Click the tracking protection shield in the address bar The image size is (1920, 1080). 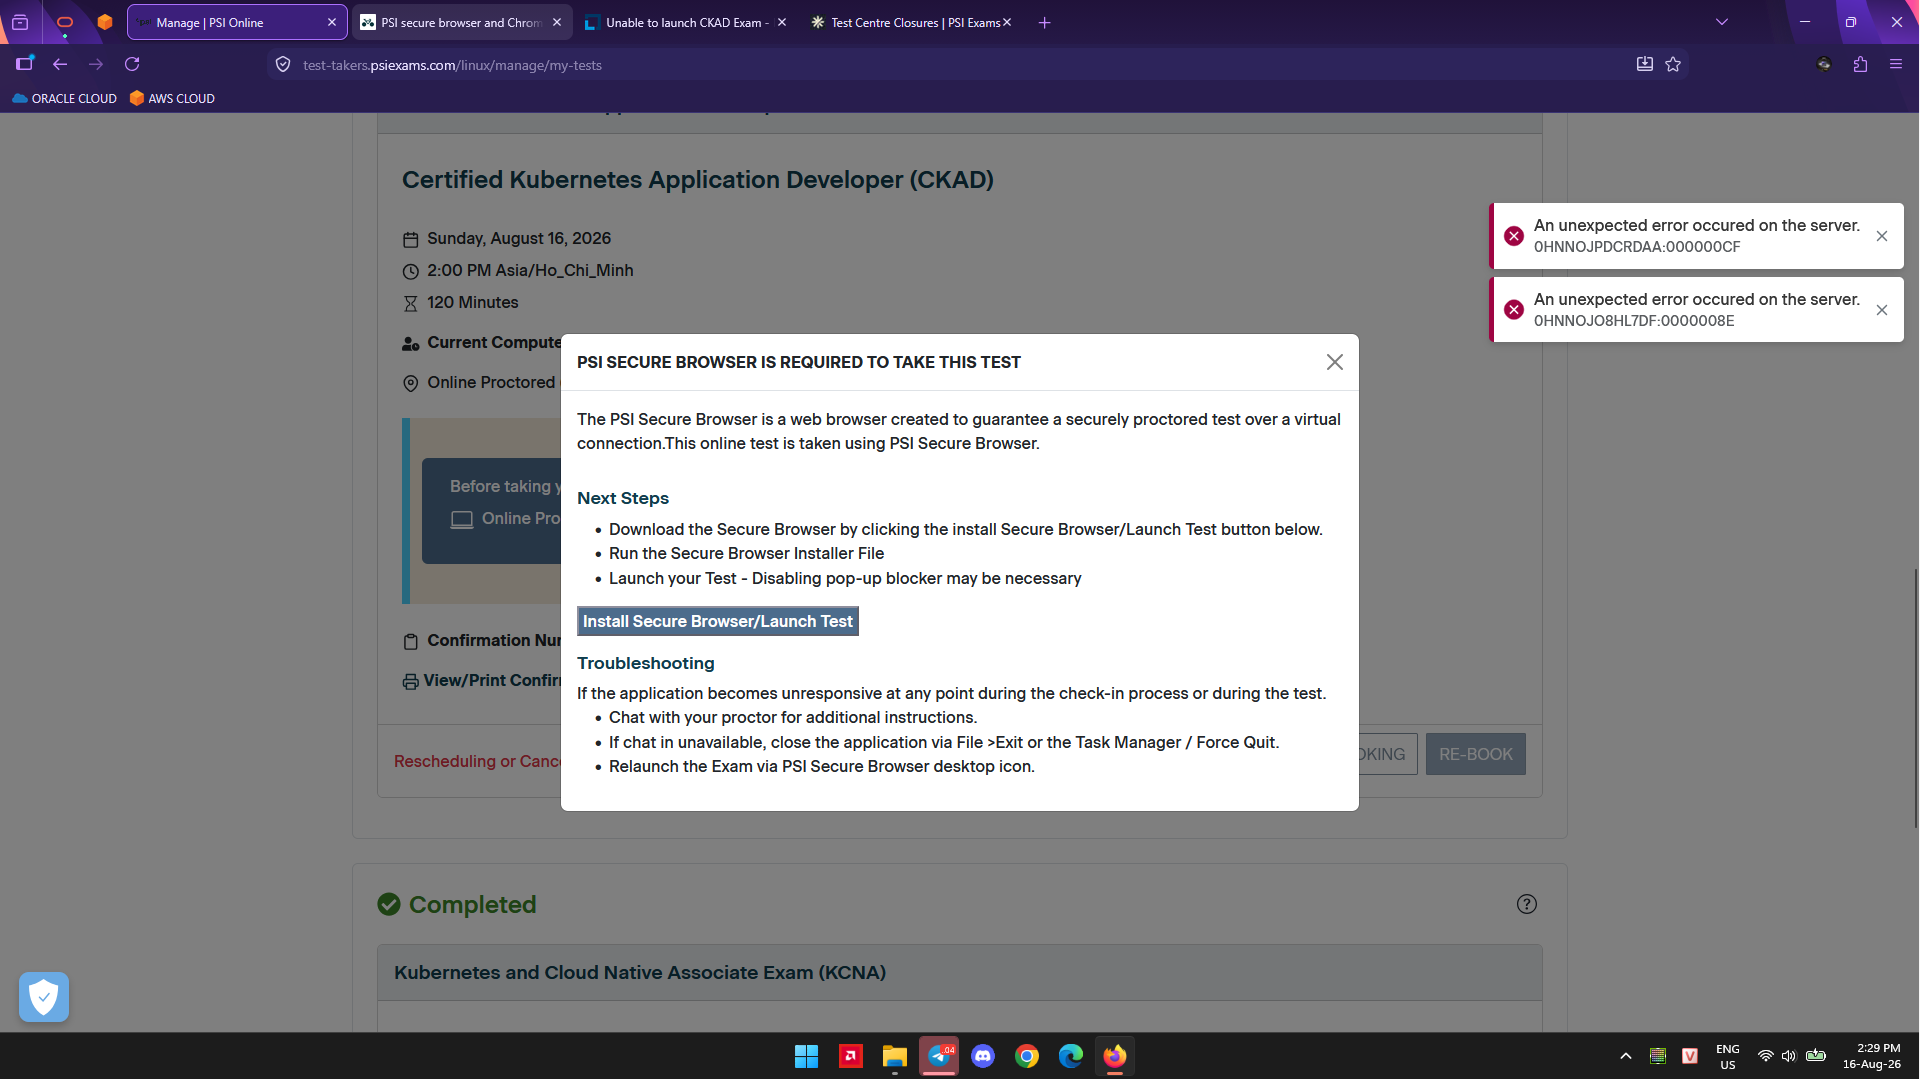(x=283, y=65)
